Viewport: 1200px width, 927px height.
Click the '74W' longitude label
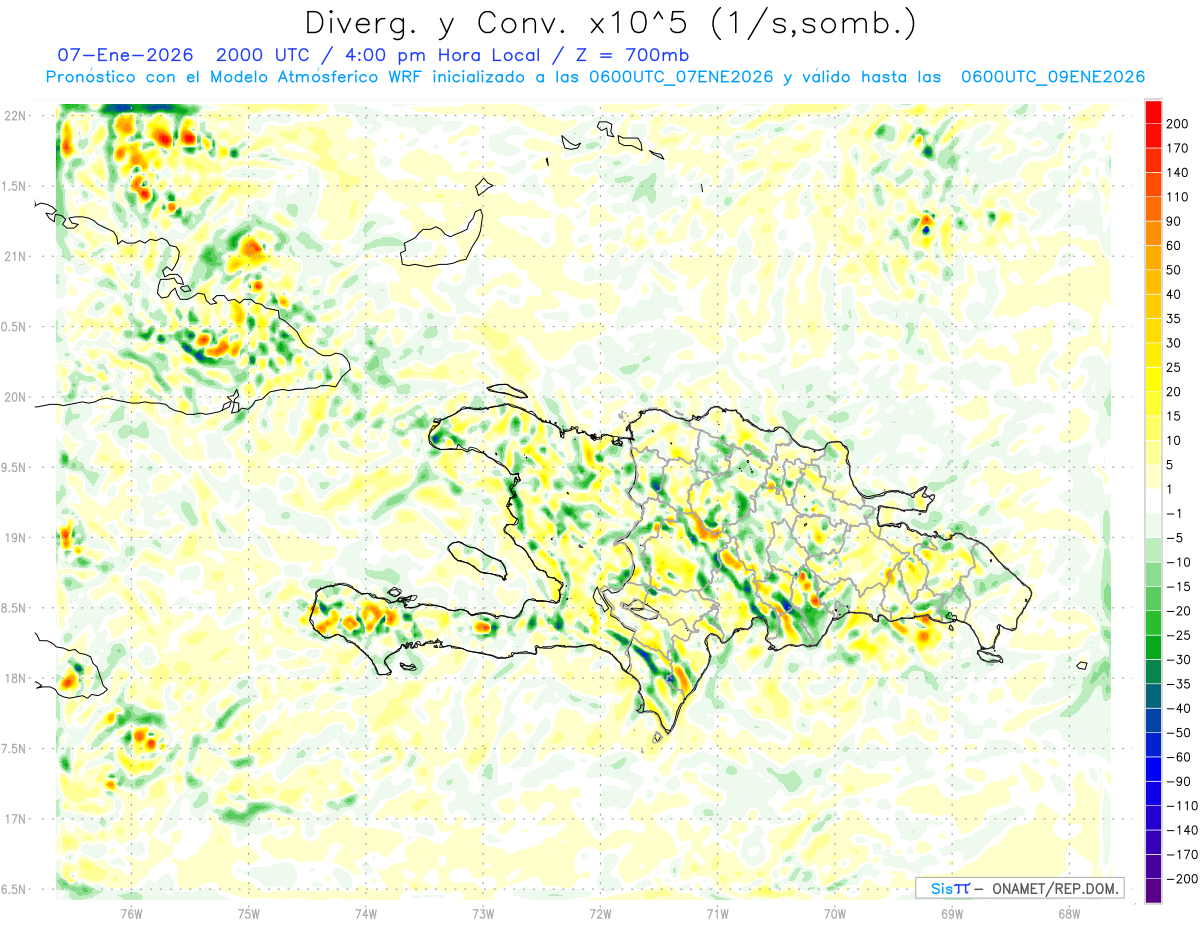pos(366,914)
